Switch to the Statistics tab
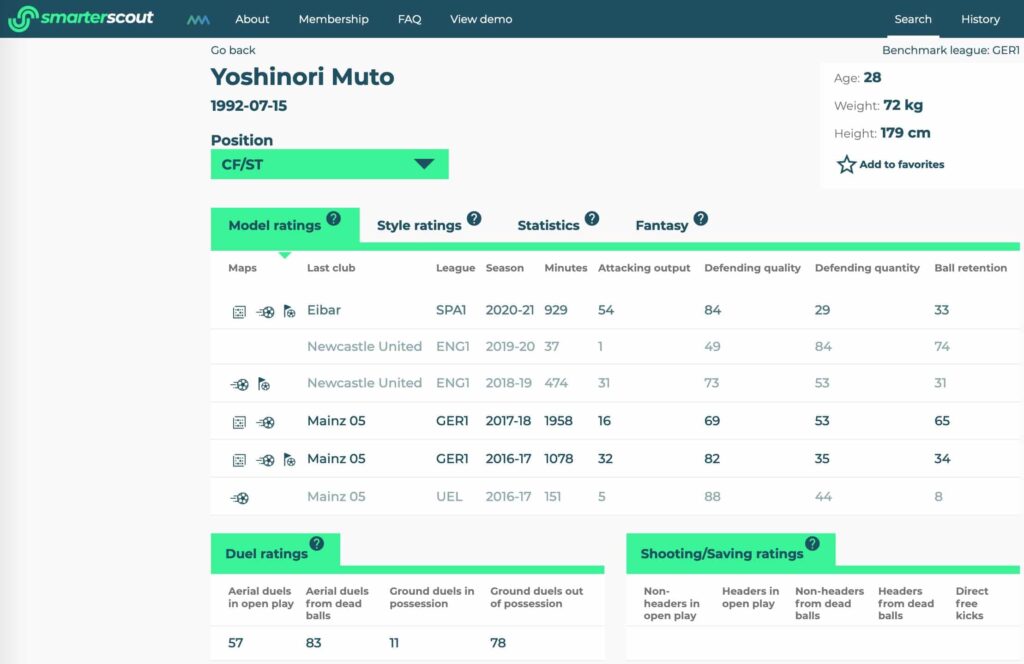Image resolution: width=1024 pixels, height=664 pixels. (548, 225)
